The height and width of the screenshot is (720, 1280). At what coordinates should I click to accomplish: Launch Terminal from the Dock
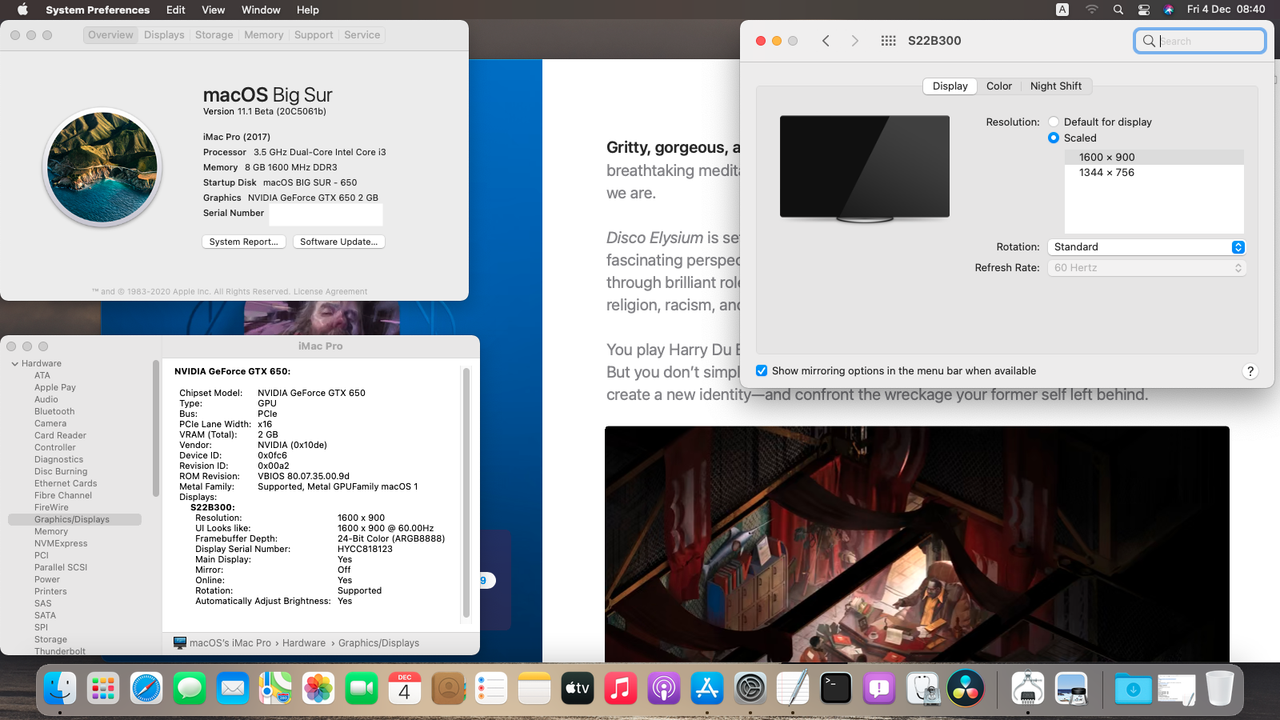pyautogui.click(x=836, y=688)
